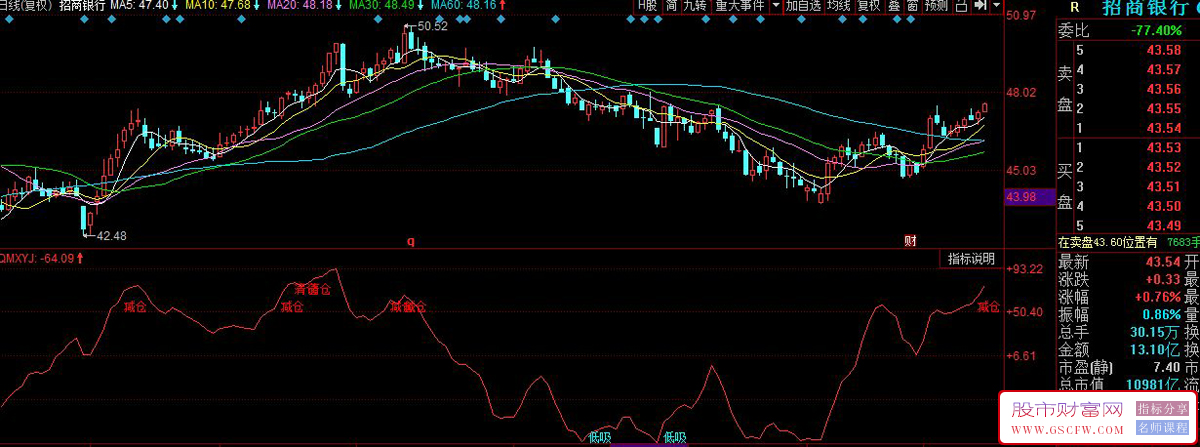Click the +50.40 indicator axis value
Image resolution: width=1200 pixels, height=447 pixels.
pyautogui.click(x=1026, y=312)
